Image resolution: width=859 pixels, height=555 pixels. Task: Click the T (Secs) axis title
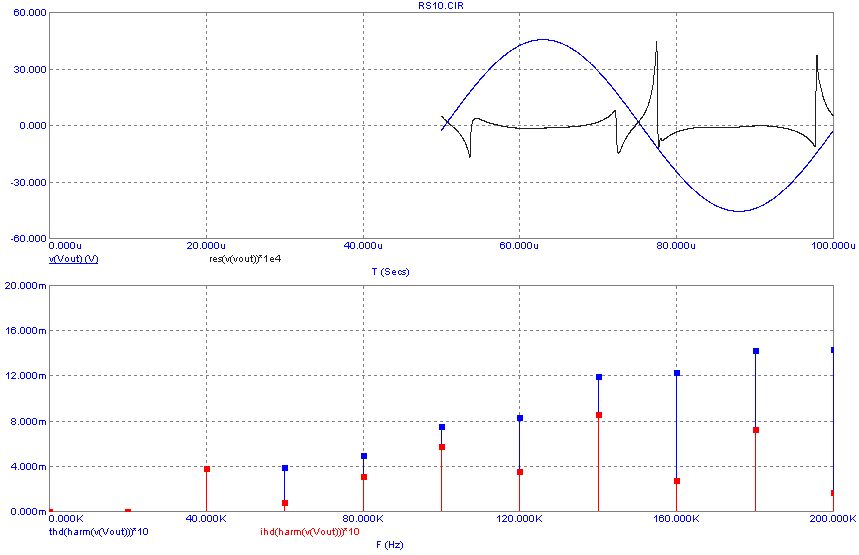pos(391,272)
